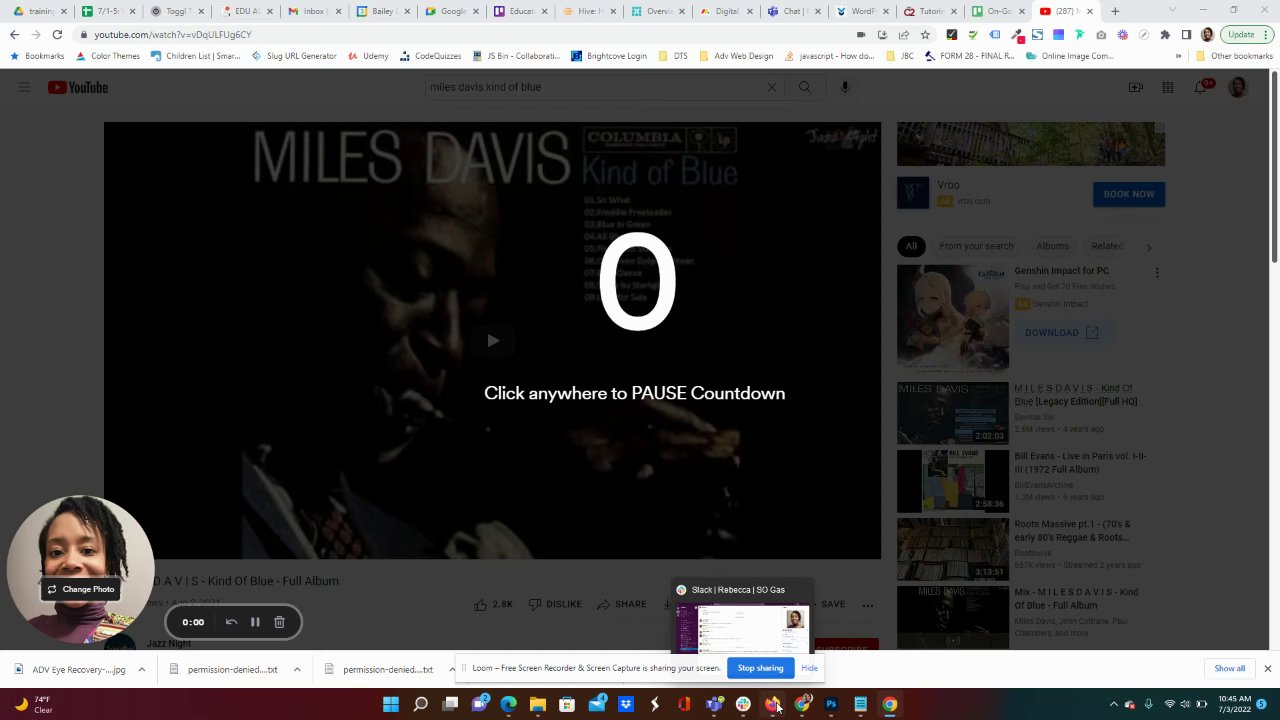Expand hidden bookmarks with double chevron
Screen dimensions: 1280x720
coord(1178,56)
